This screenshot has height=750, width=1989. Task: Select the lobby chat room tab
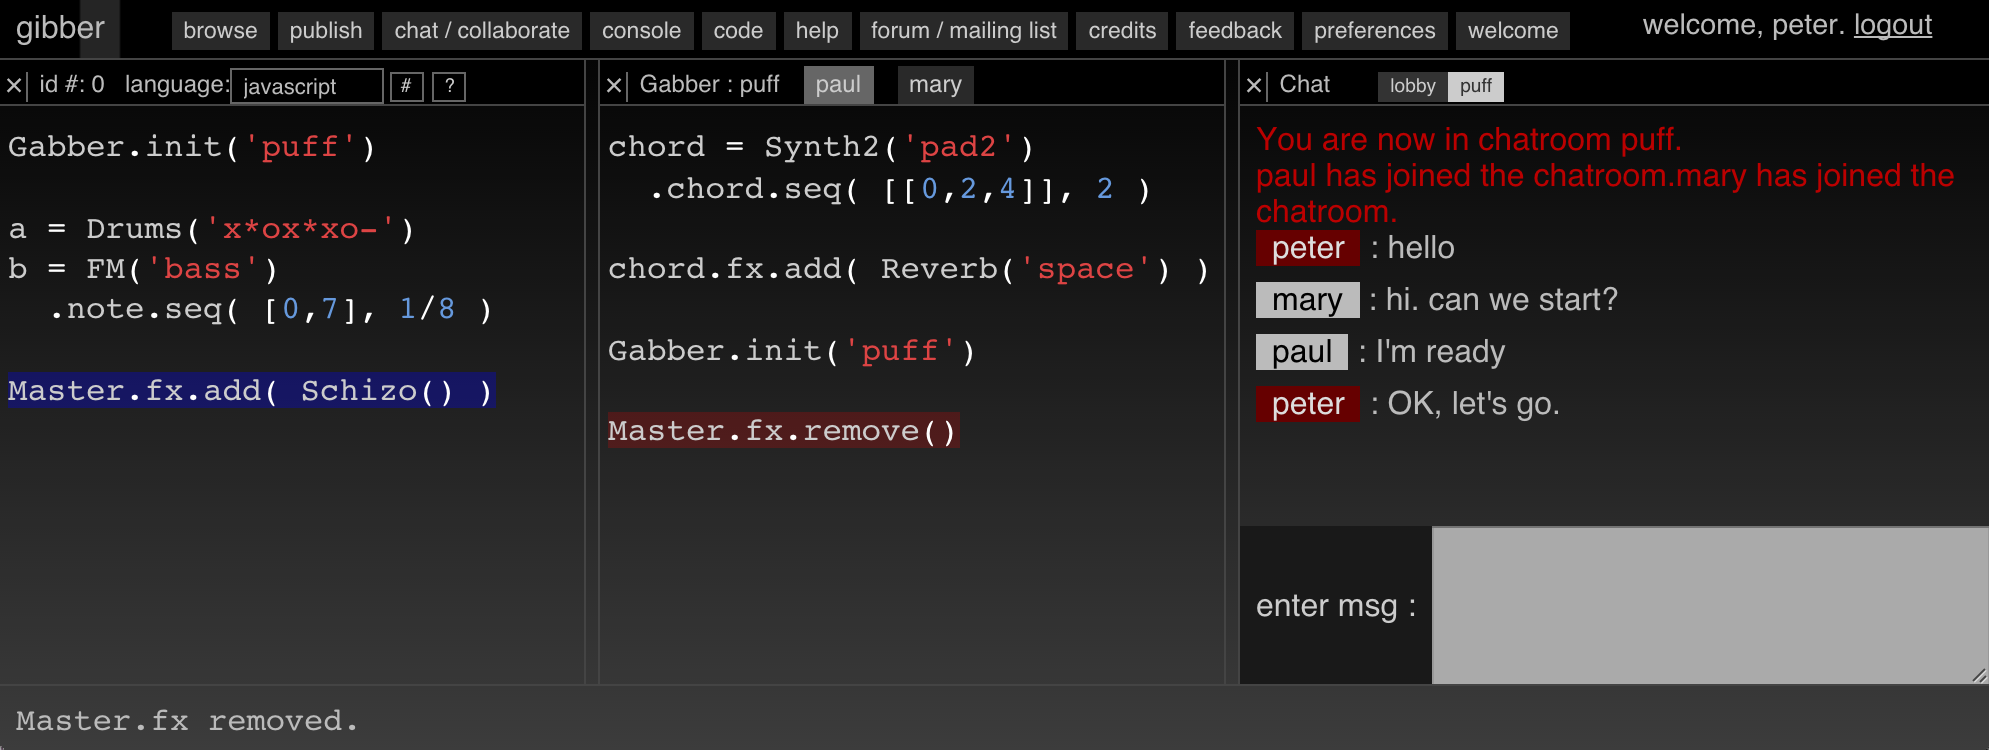(1412, 86)
